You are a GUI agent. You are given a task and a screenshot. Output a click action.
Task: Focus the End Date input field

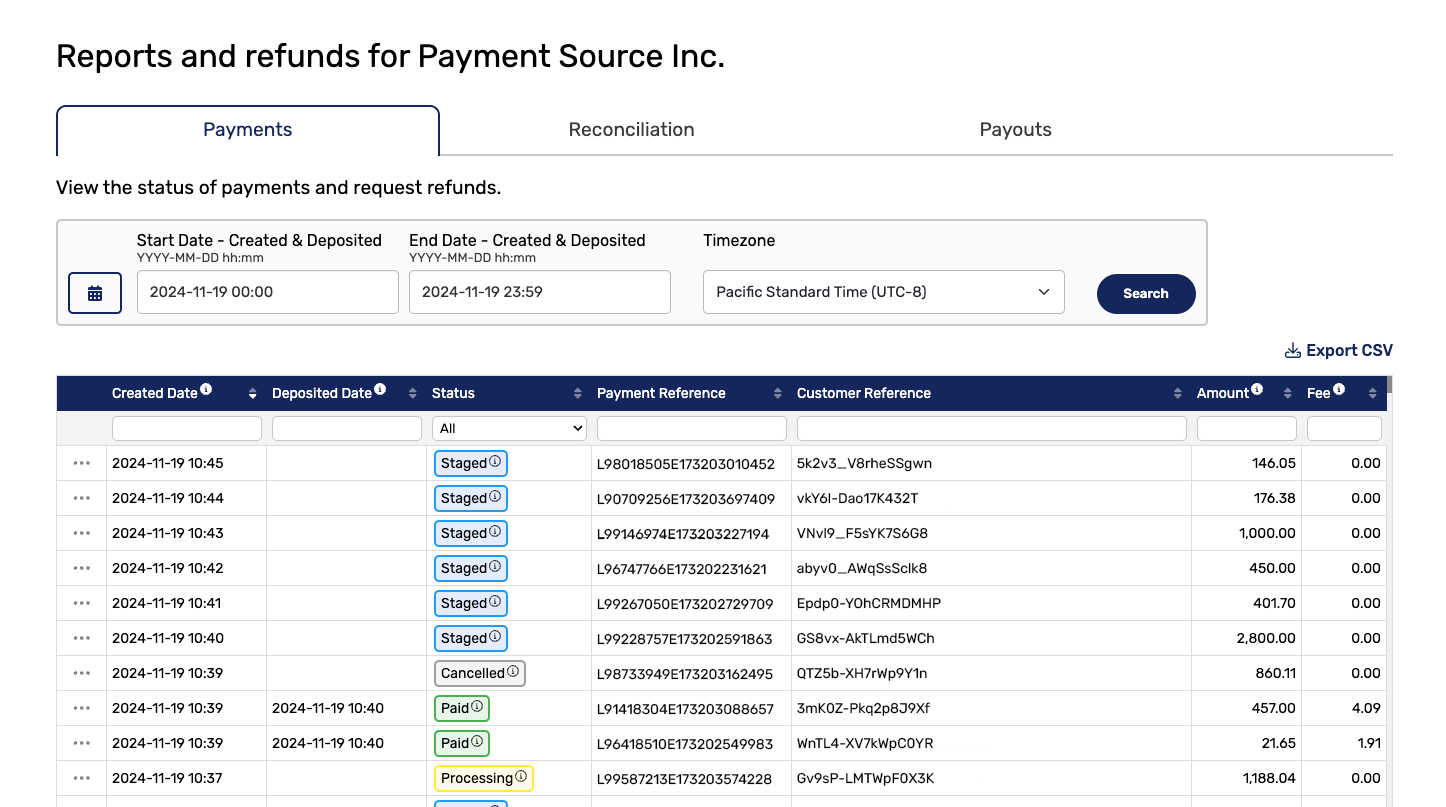[540, 292]
